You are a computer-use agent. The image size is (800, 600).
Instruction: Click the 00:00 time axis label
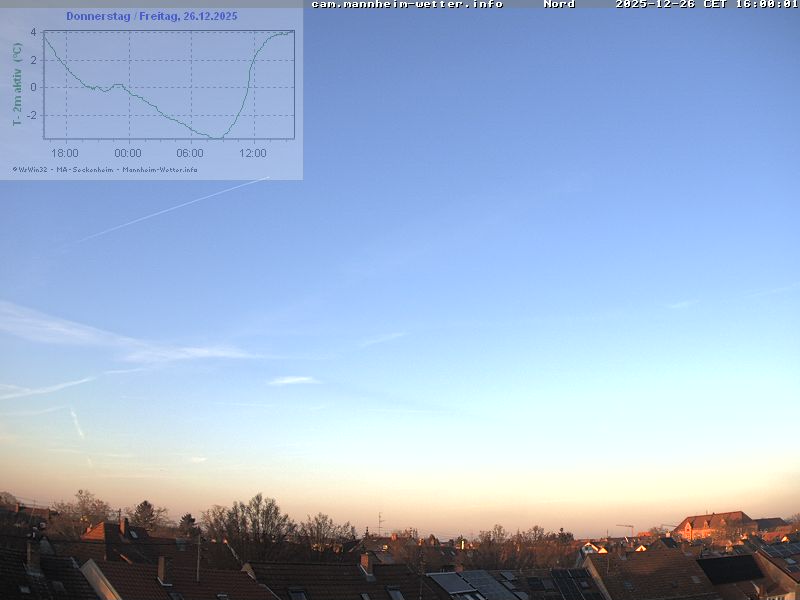tap(128, 153)
